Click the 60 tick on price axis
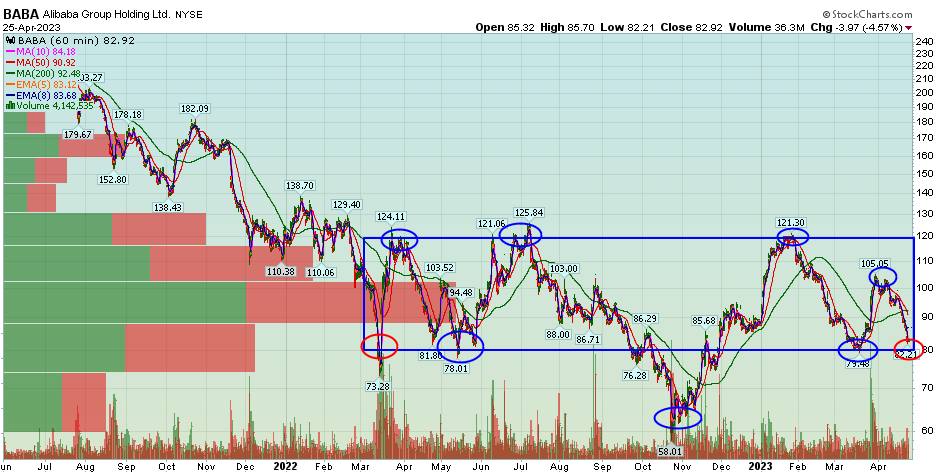 pos(927,430)
